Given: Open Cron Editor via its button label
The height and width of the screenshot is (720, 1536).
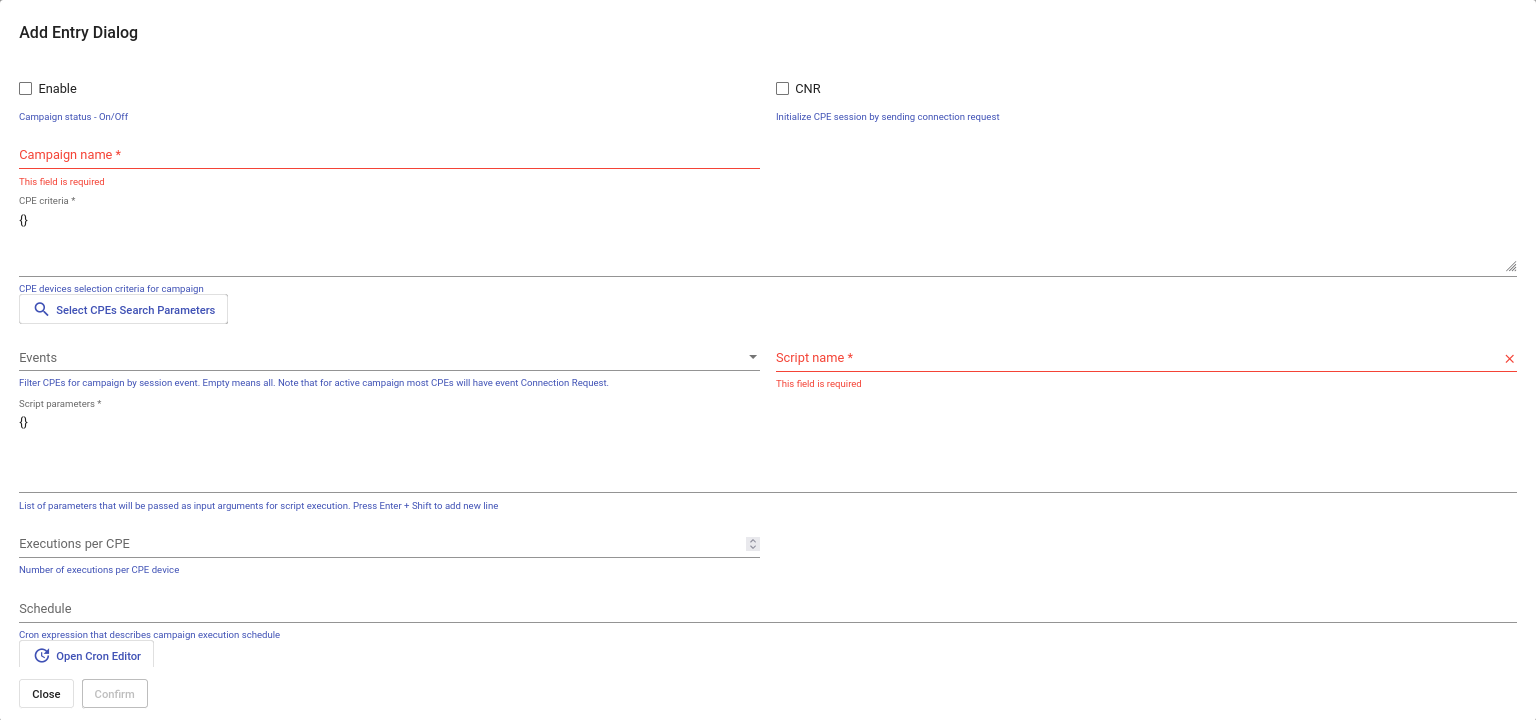Looking at the screenshot, I should click(98, 656).
